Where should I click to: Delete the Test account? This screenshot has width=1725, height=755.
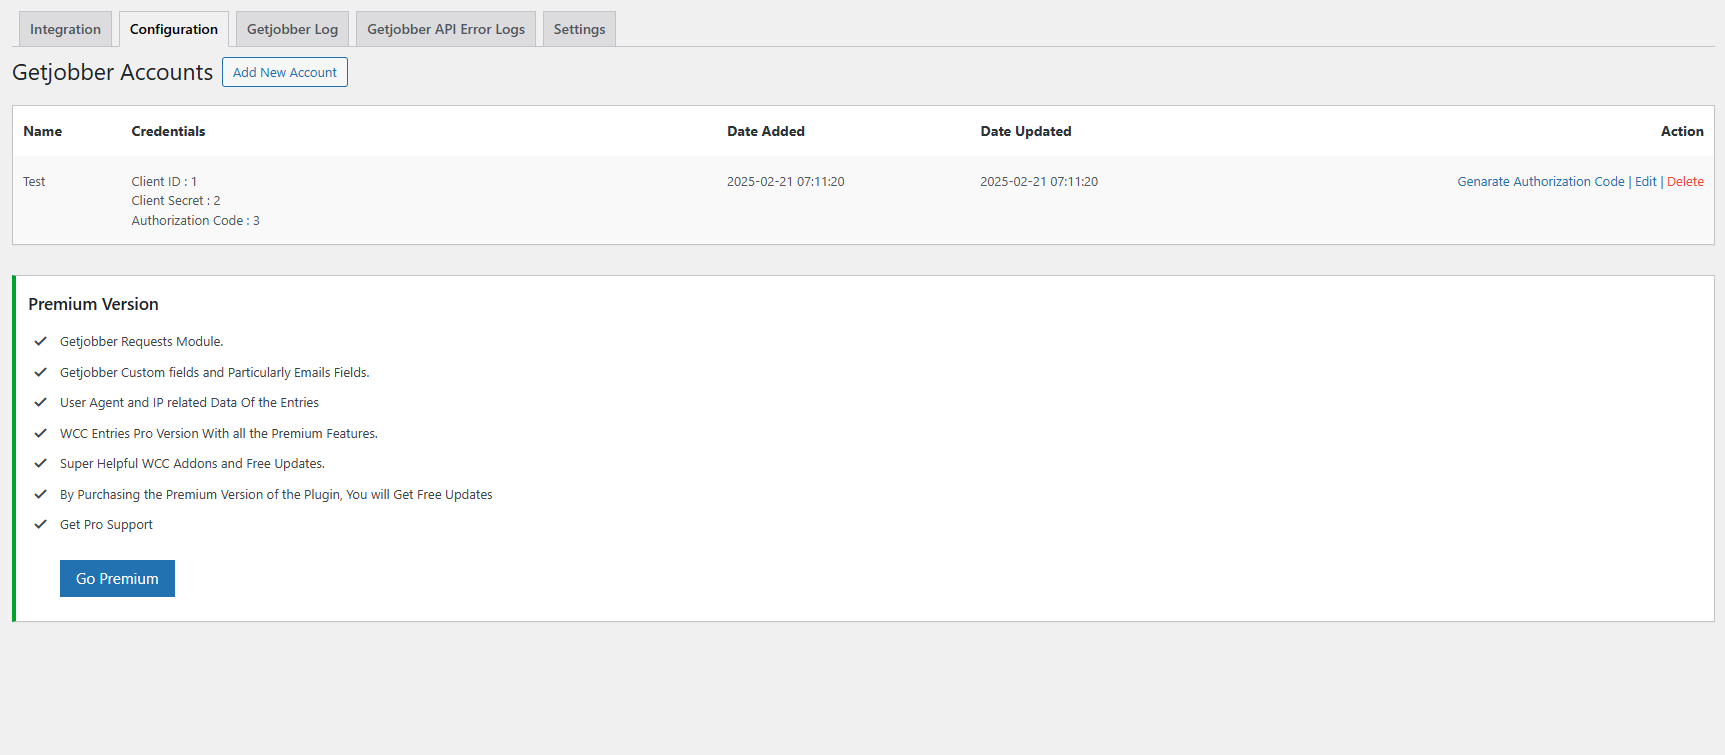coord(1685,182)
